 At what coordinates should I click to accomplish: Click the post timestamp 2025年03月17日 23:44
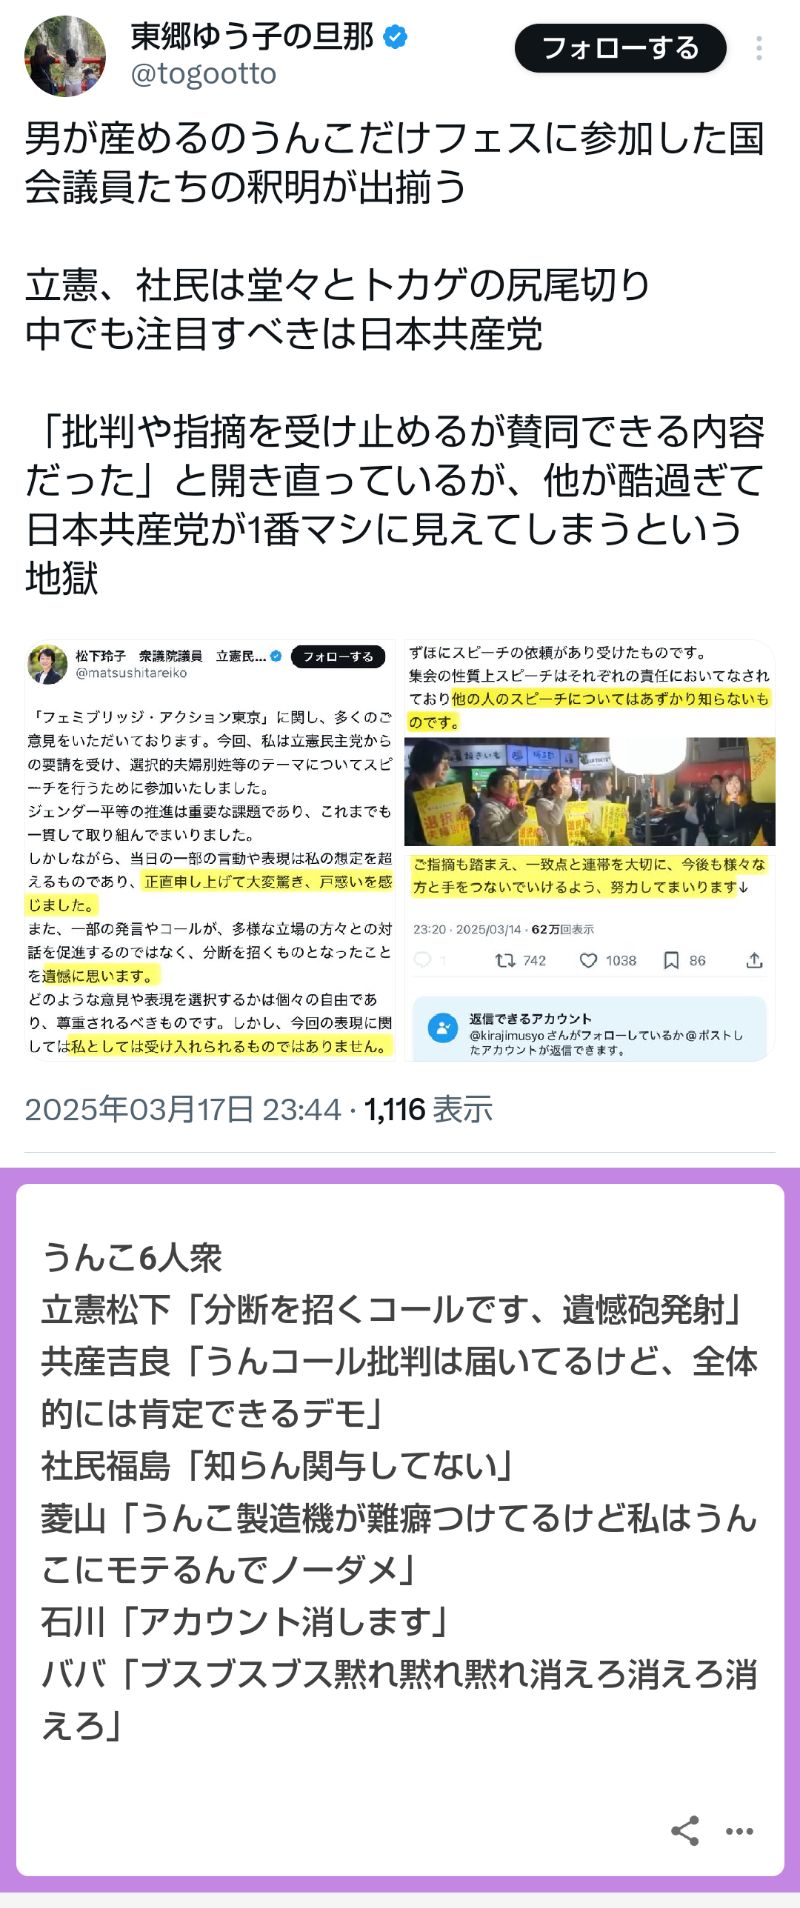tap(183, 1109)
